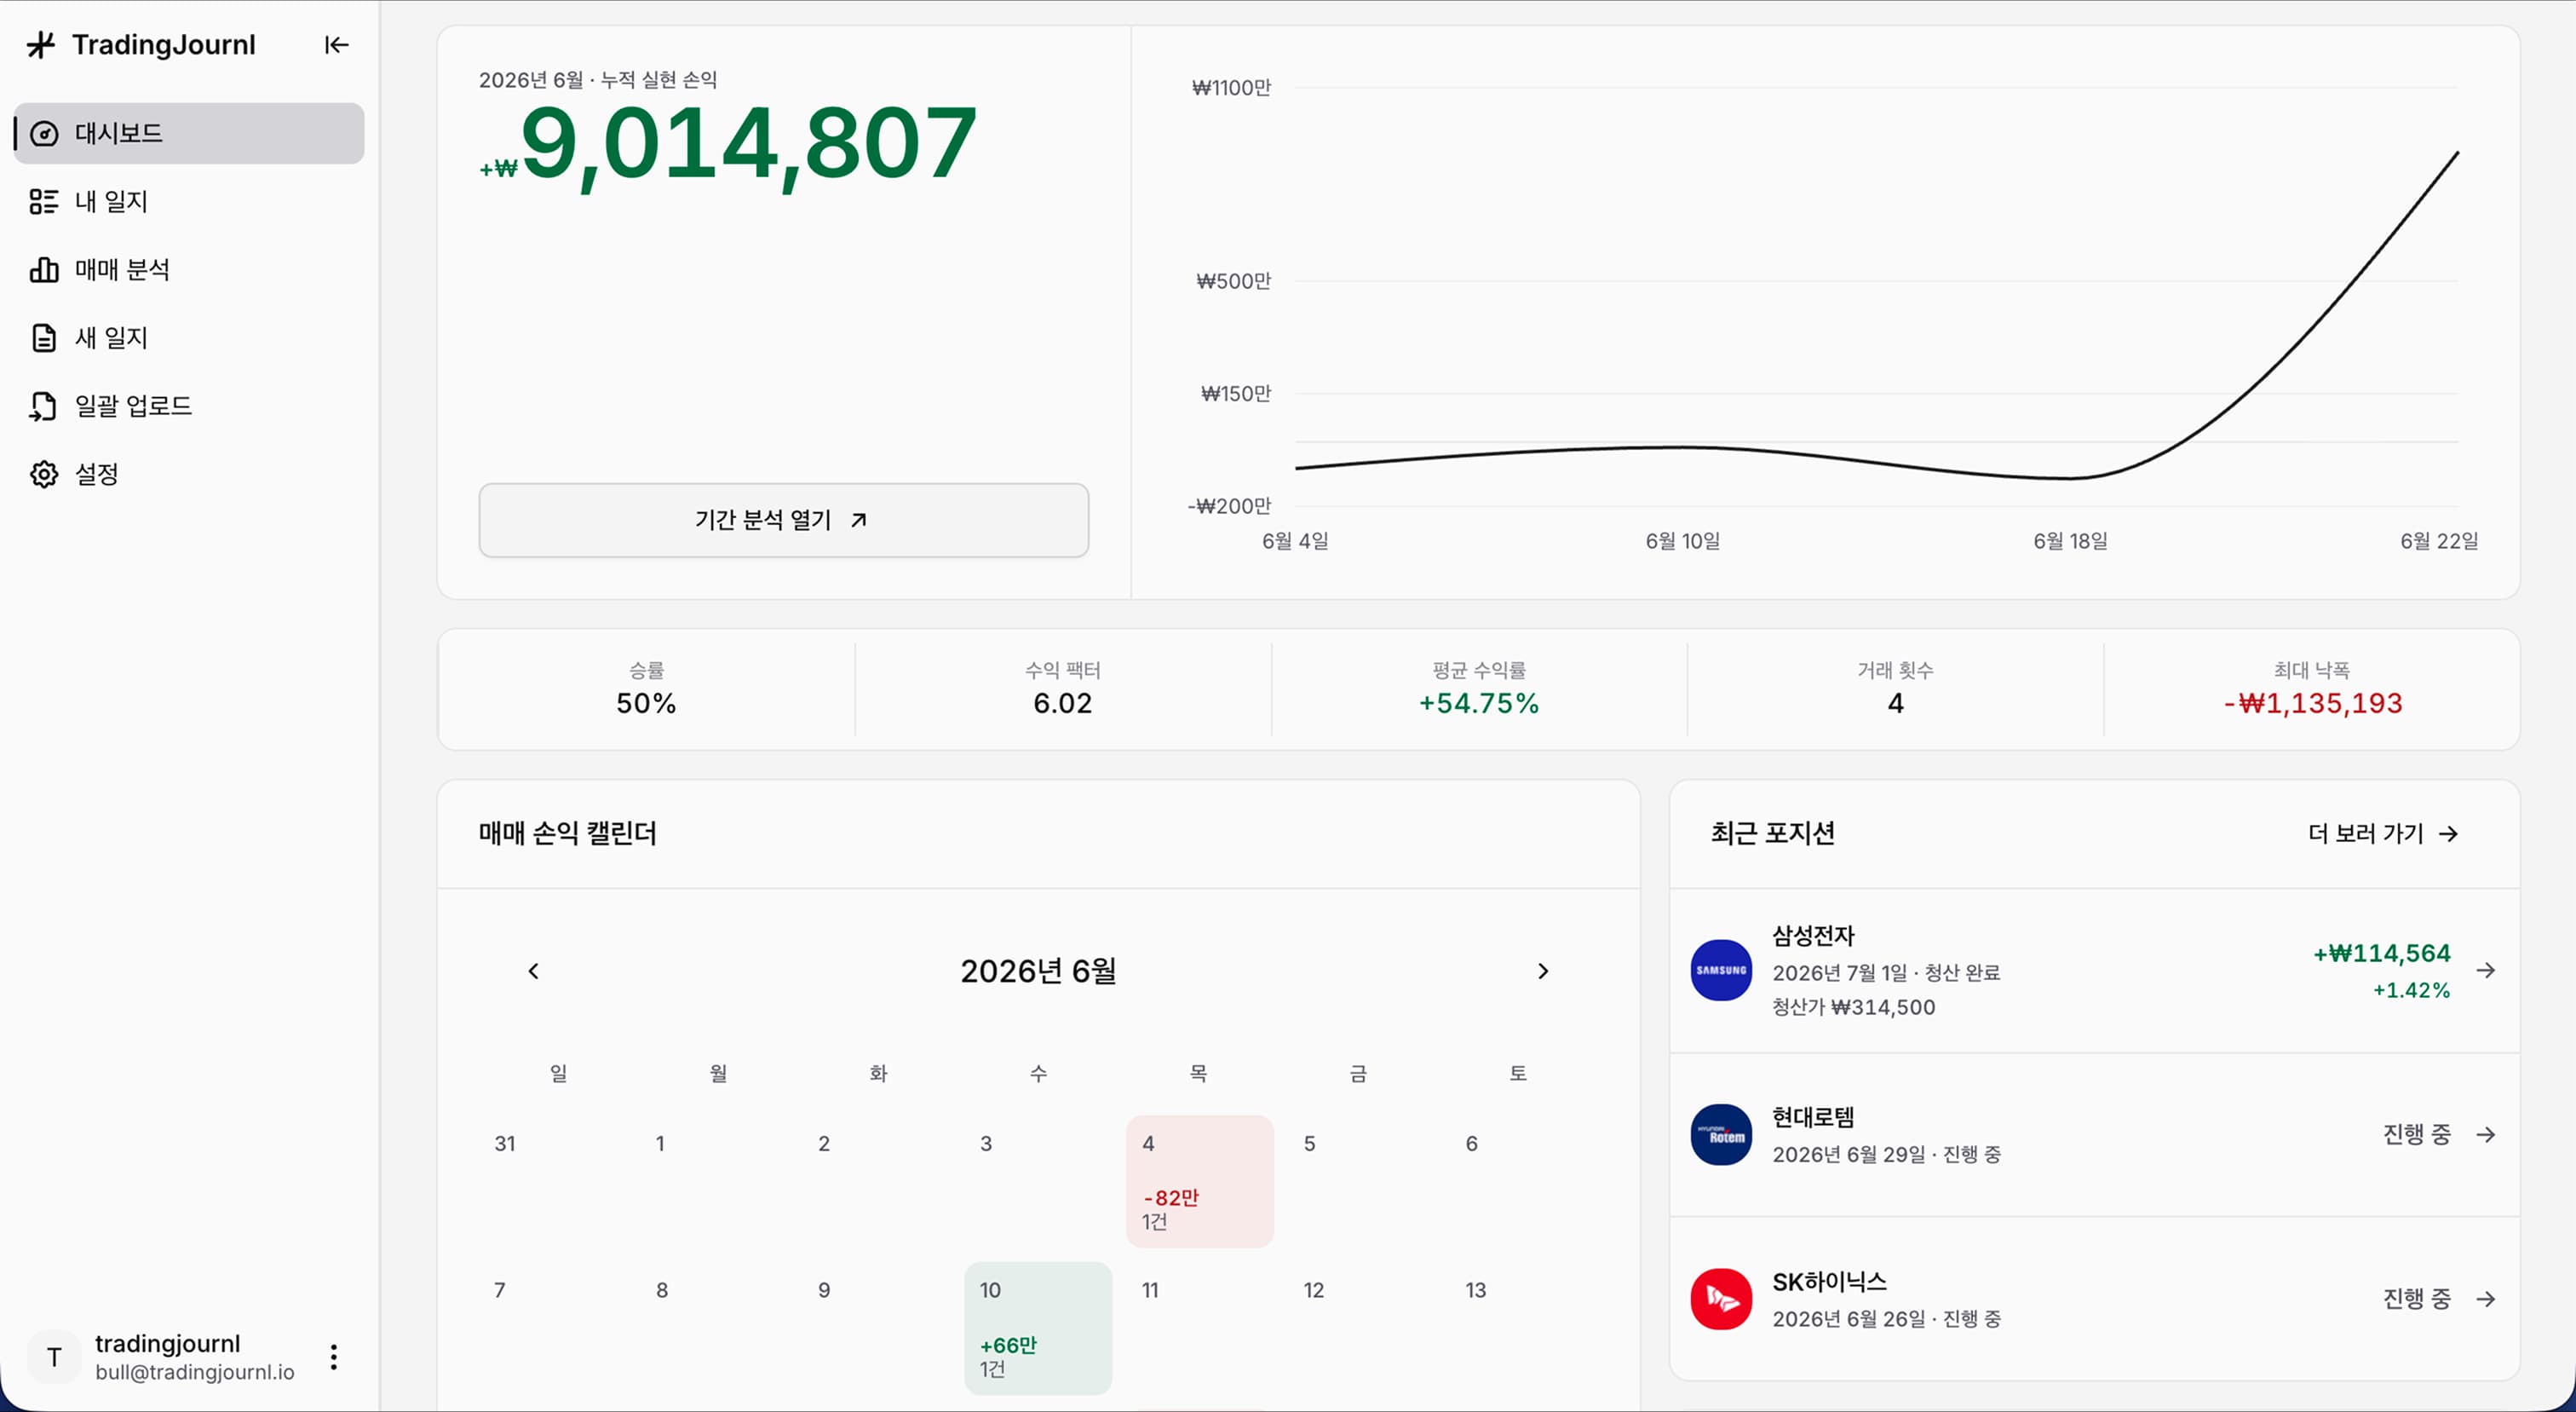Click the 2026년 6월 calendar title
Image resolution: width=2576 pixels, height=1412 pixels.
(1038, 971)
